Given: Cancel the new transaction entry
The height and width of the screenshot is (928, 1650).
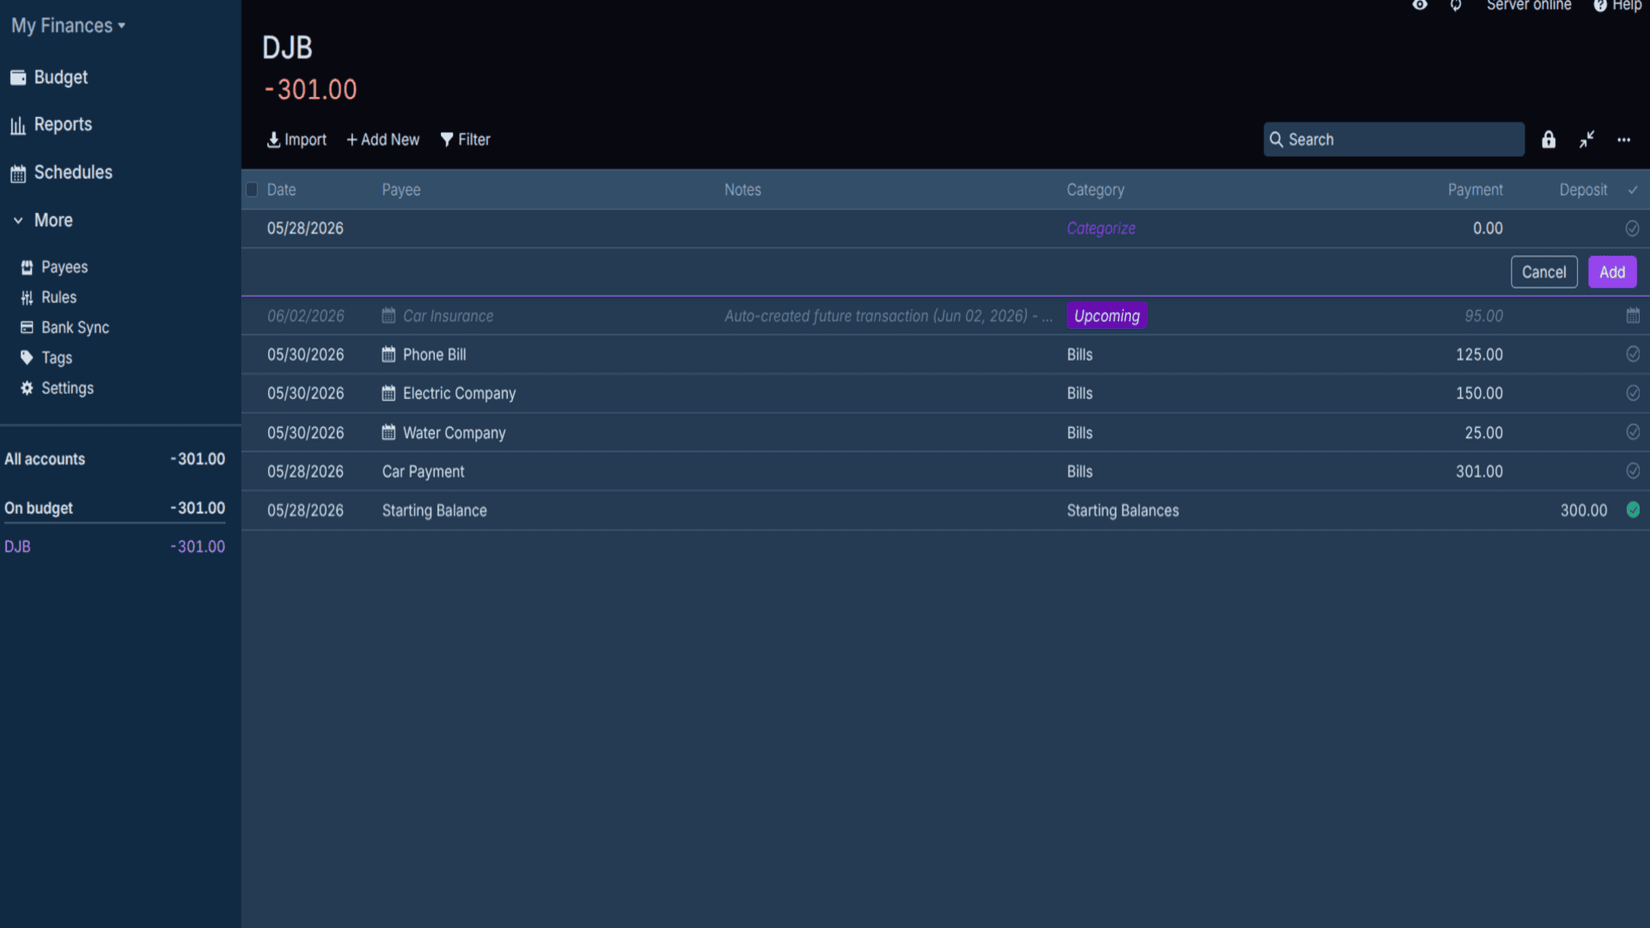Looking at the screenshot, I should click(1544, 272).
